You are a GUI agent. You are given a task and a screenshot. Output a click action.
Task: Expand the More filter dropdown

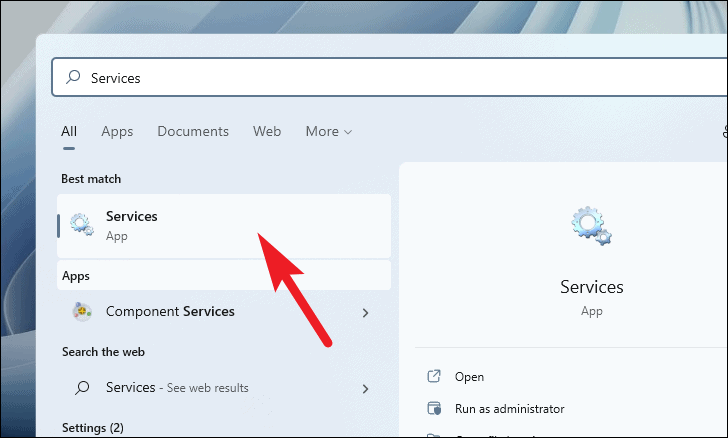coord(328,131)
